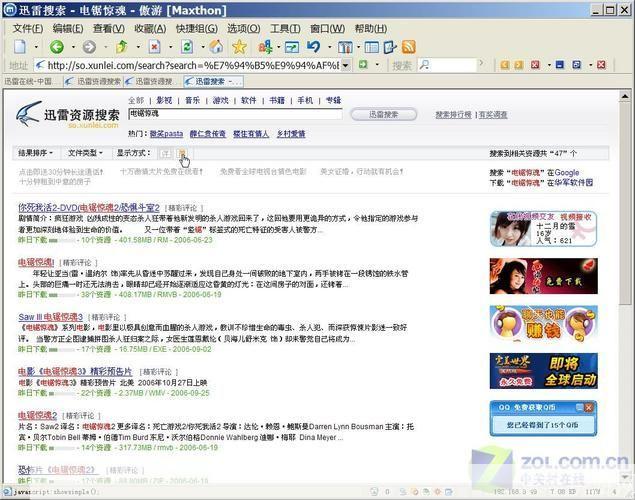The image size is (635, 500).
Task: Open the dropdown arrow next to the Go button
Action: click(377, 65)
